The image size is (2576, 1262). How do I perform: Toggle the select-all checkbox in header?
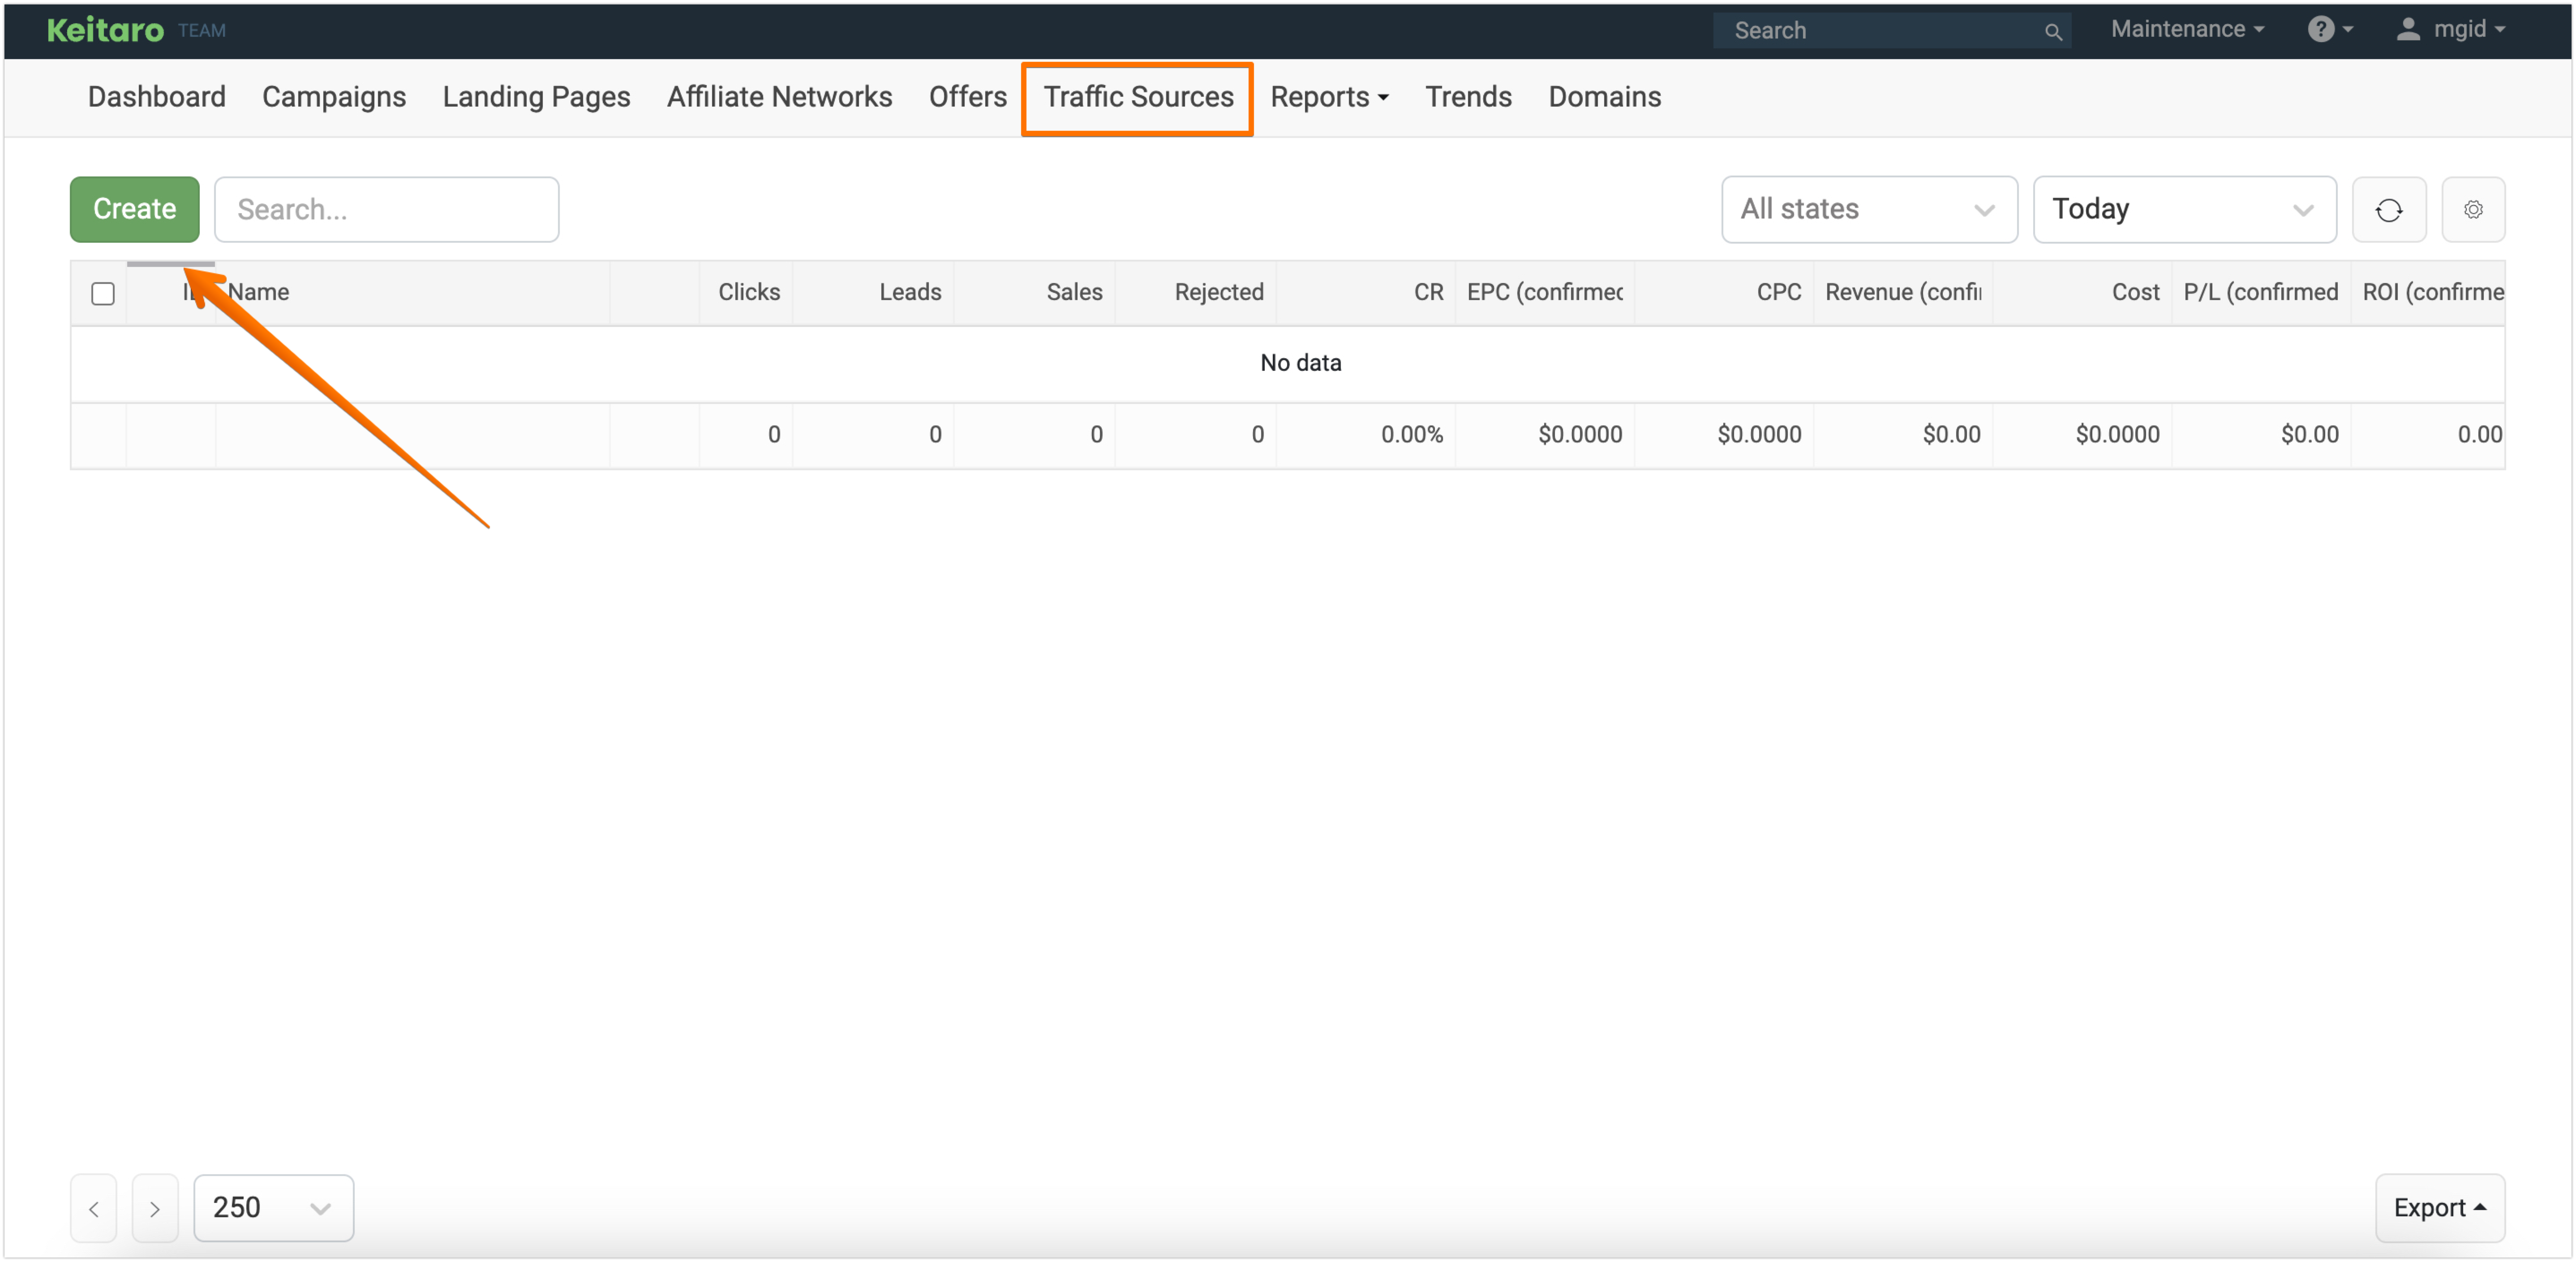[103, 293]
